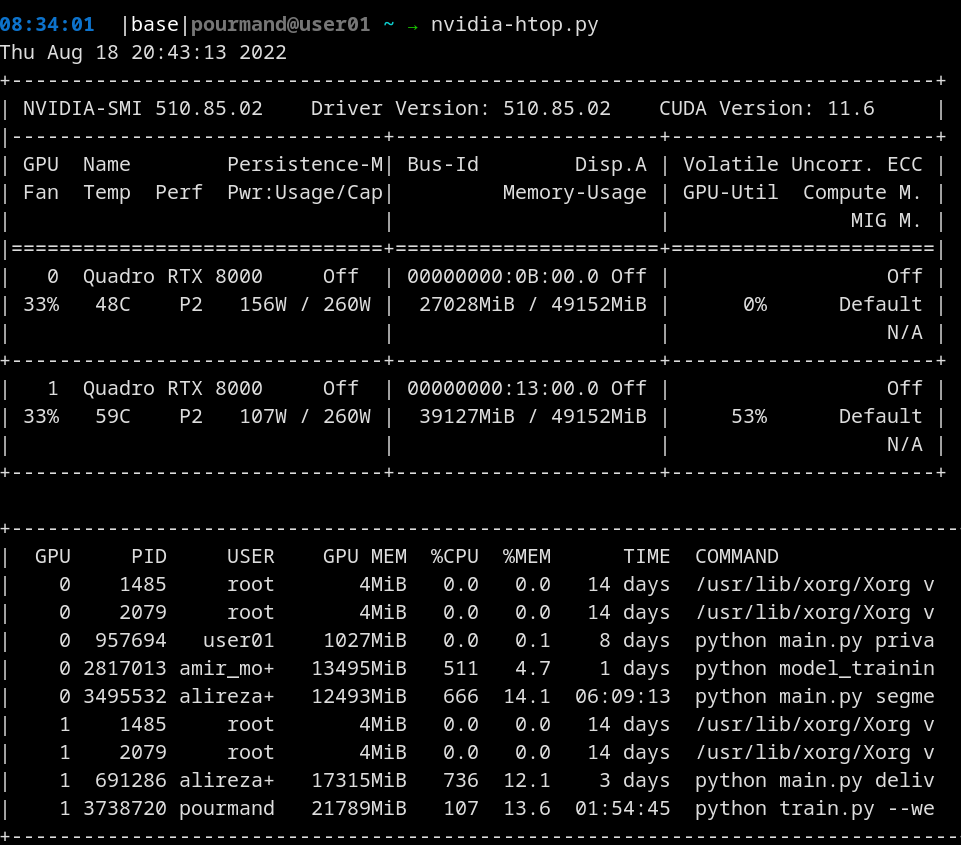Select bus ID 00000000:0B:00.0
This screenshot has height=845, width=961.
click(x=503, y=276)
